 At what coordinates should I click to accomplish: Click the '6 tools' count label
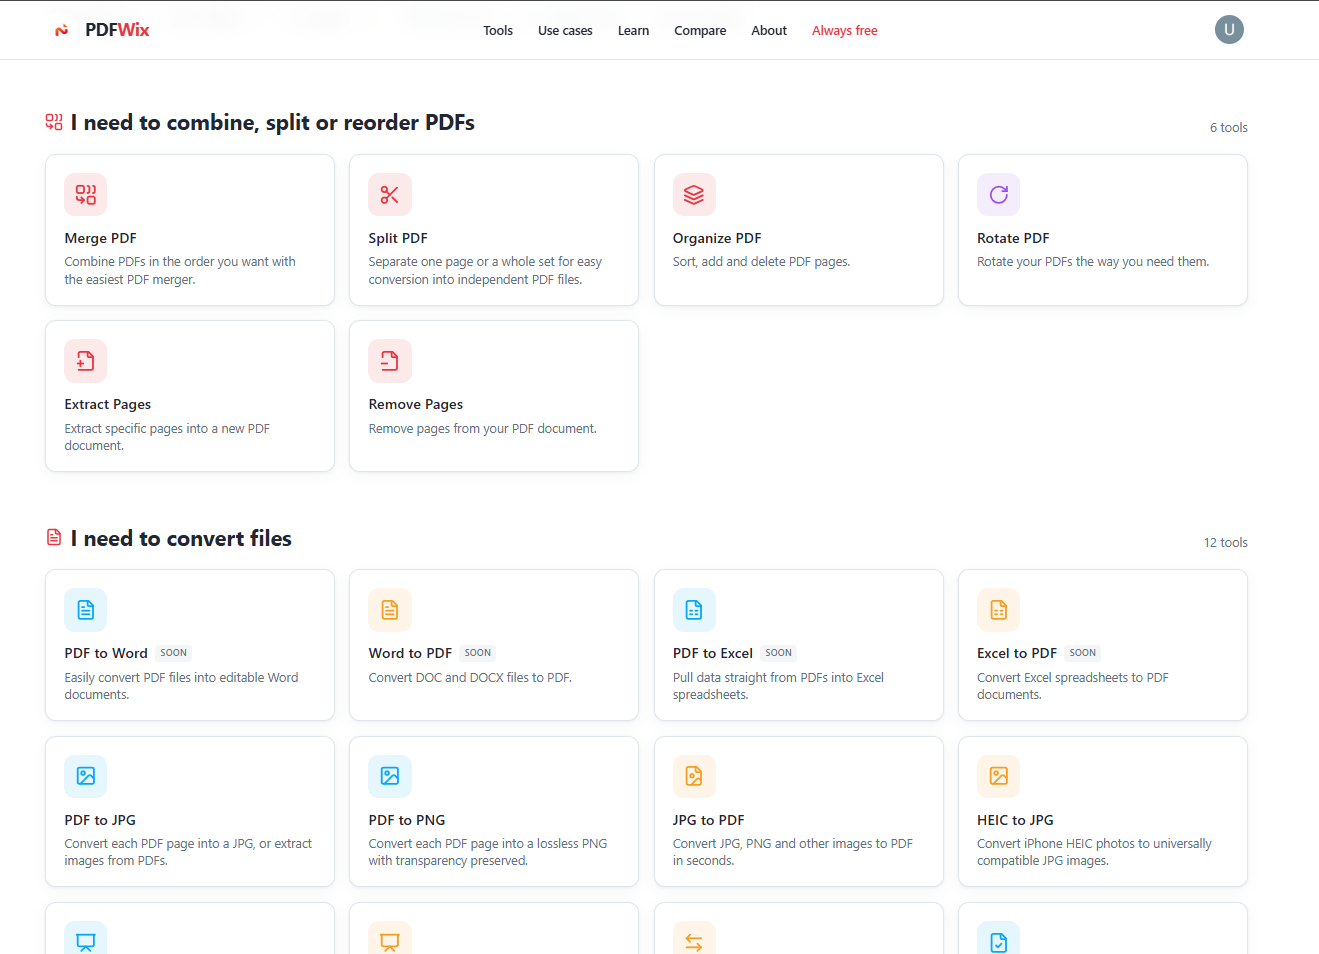[x=1229, y=128]
